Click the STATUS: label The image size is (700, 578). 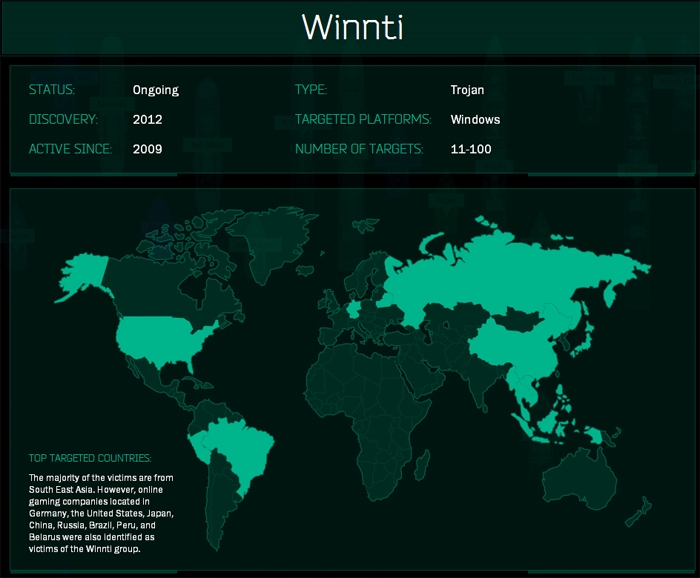52,90
